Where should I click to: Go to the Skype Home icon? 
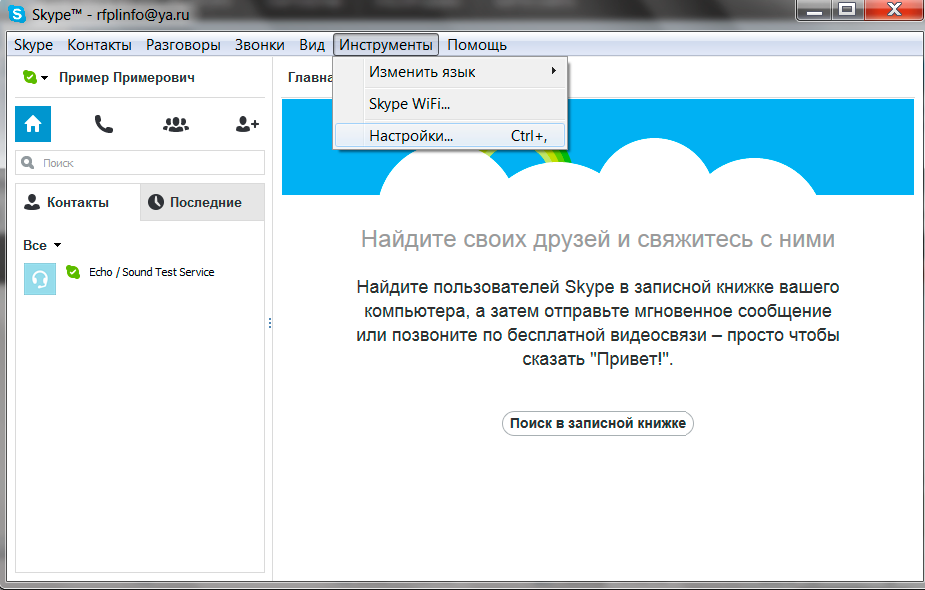[x=33, y=124]
